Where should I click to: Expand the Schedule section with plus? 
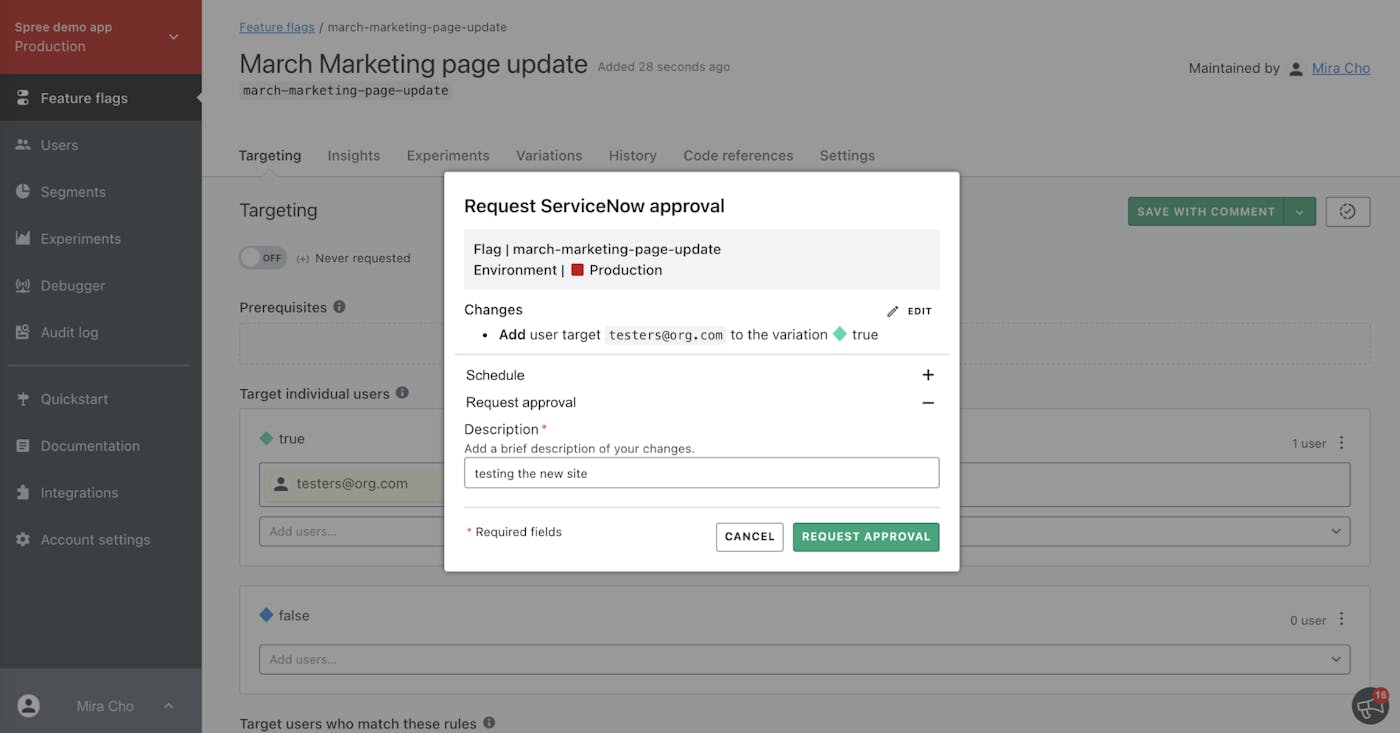pyautogui.click(x=928, y=375)
